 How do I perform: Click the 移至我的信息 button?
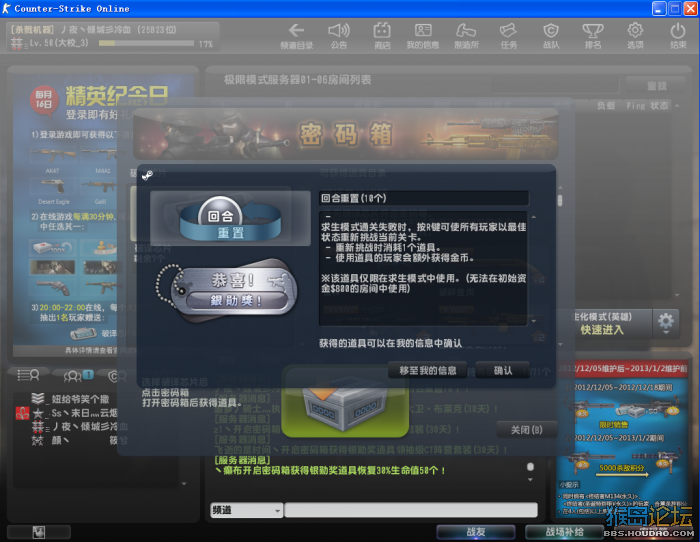427,370
